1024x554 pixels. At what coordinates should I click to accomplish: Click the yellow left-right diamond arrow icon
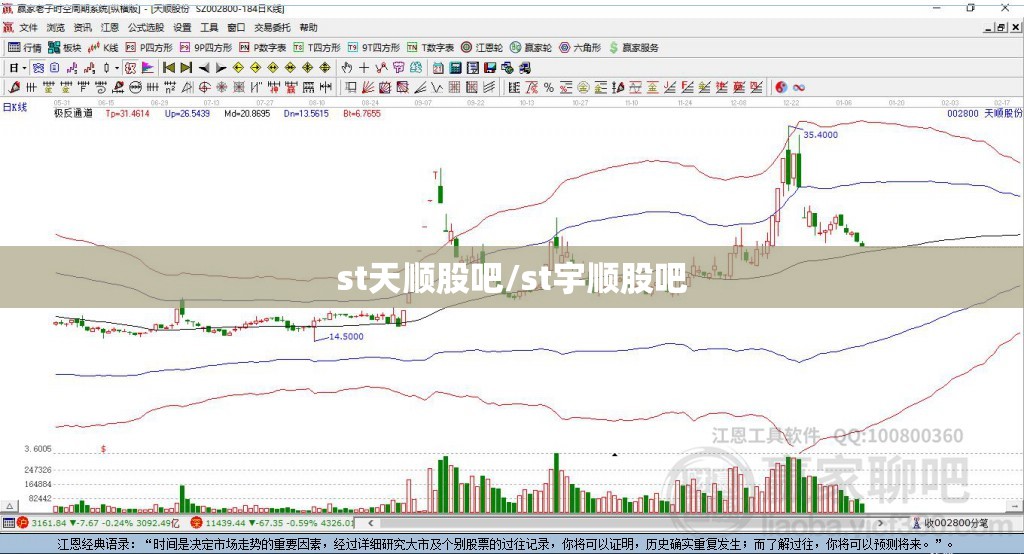click(x=273, y=67)
